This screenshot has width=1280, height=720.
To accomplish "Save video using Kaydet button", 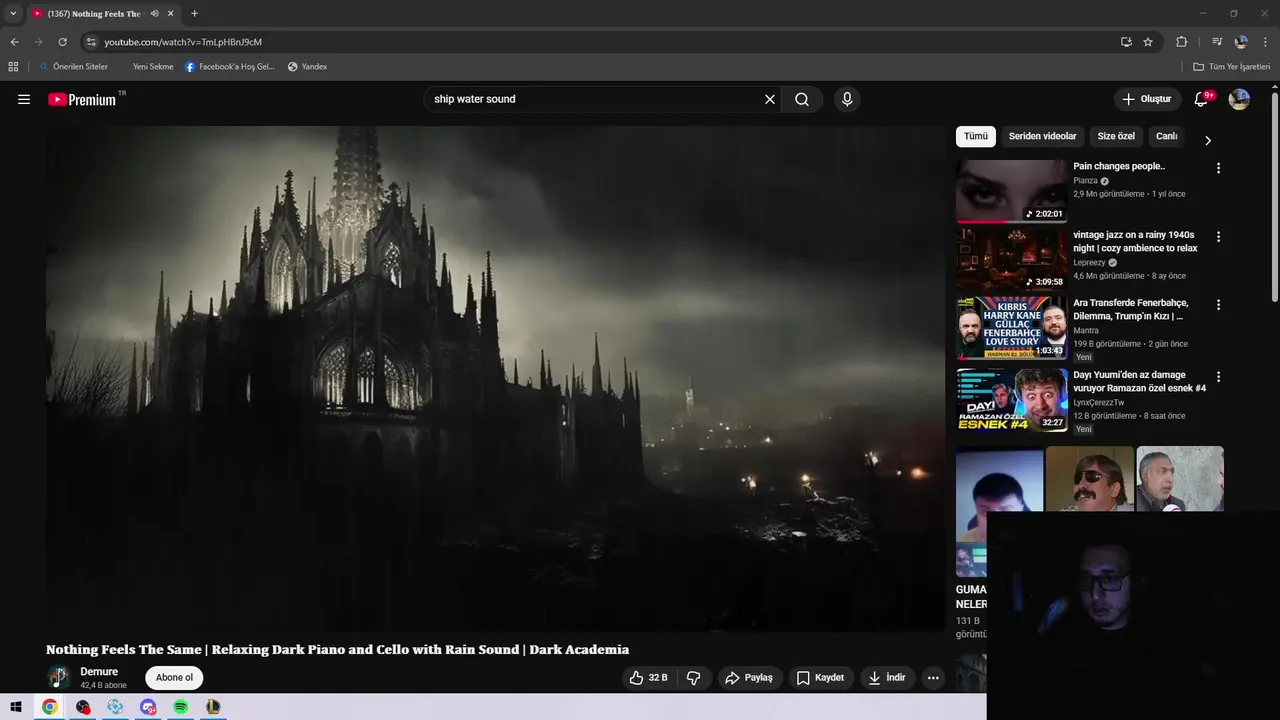I will (x=821, y=677).
